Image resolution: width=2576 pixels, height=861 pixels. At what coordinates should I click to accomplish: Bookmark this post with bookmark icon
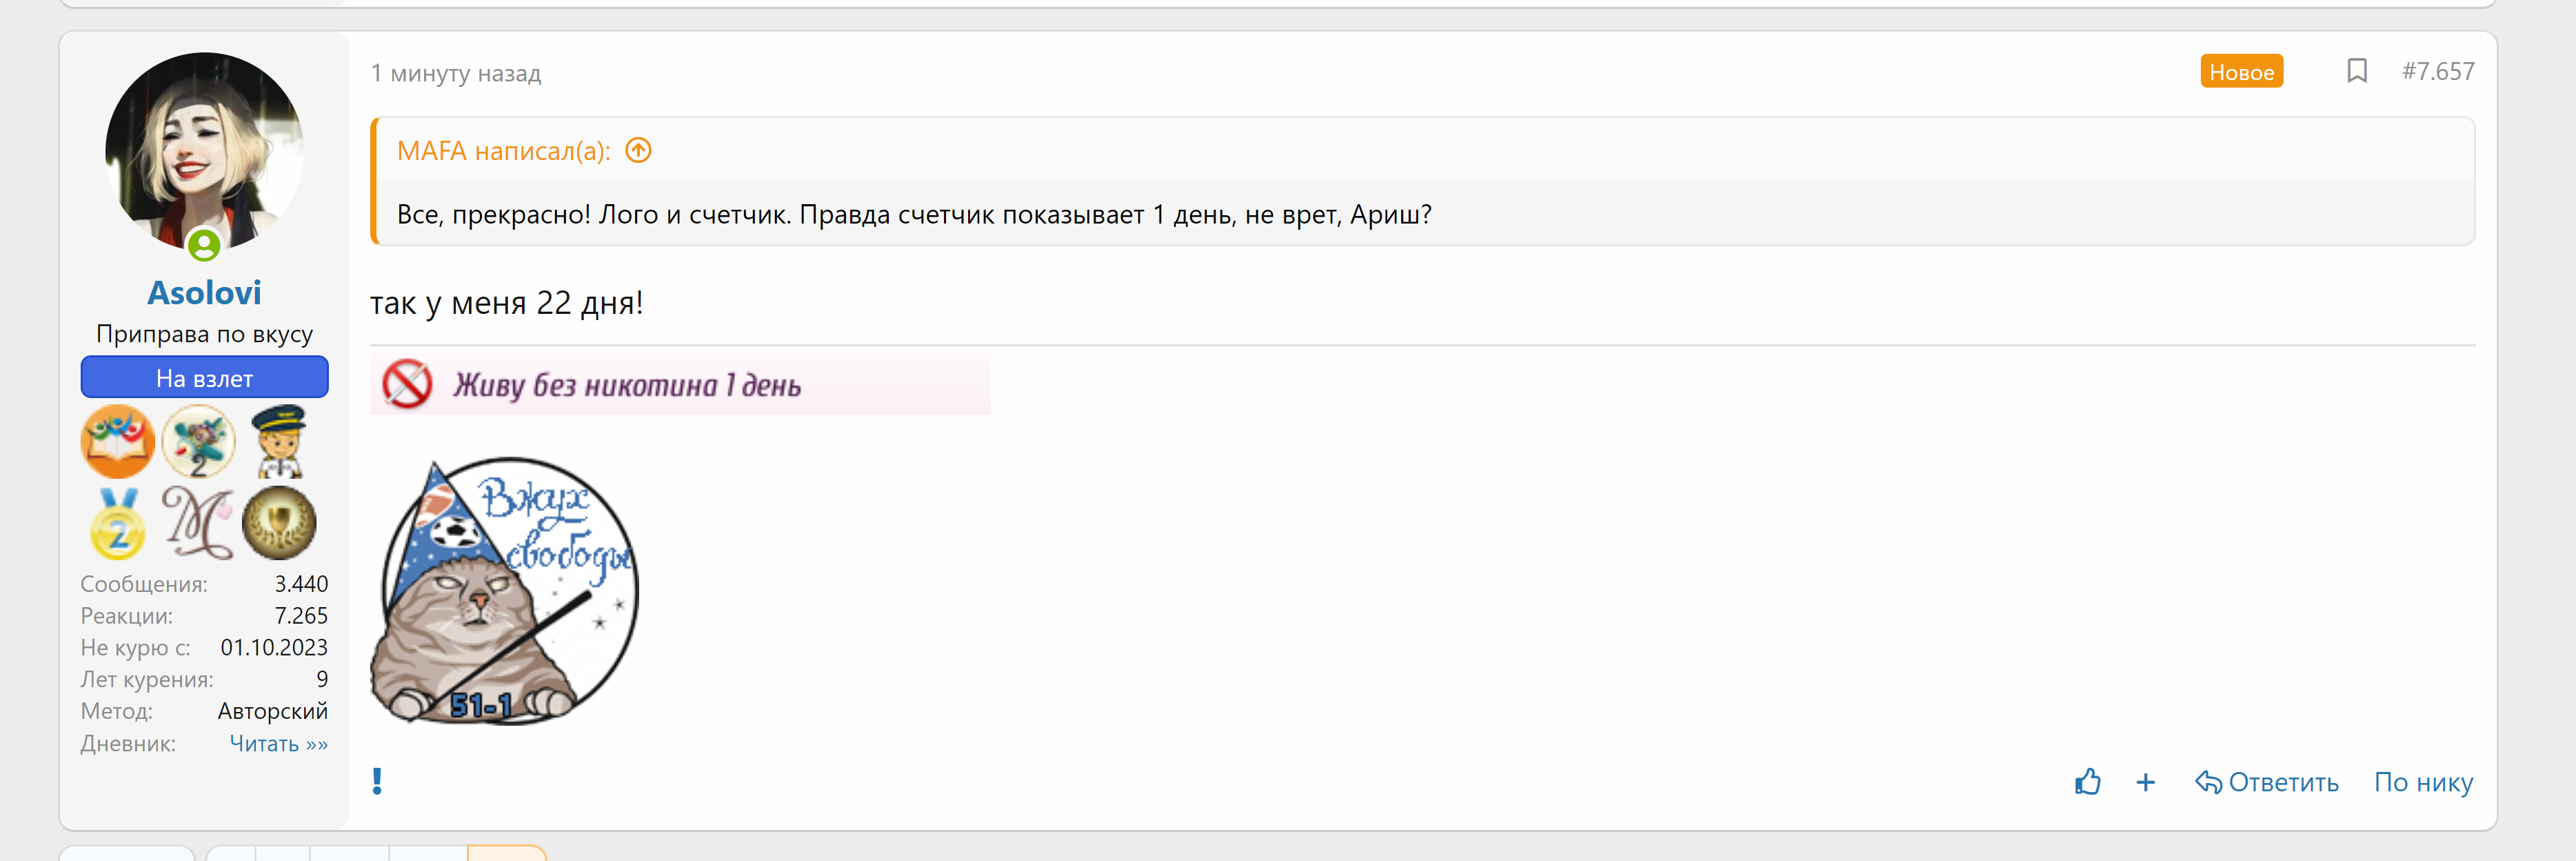pos(2356,71)
